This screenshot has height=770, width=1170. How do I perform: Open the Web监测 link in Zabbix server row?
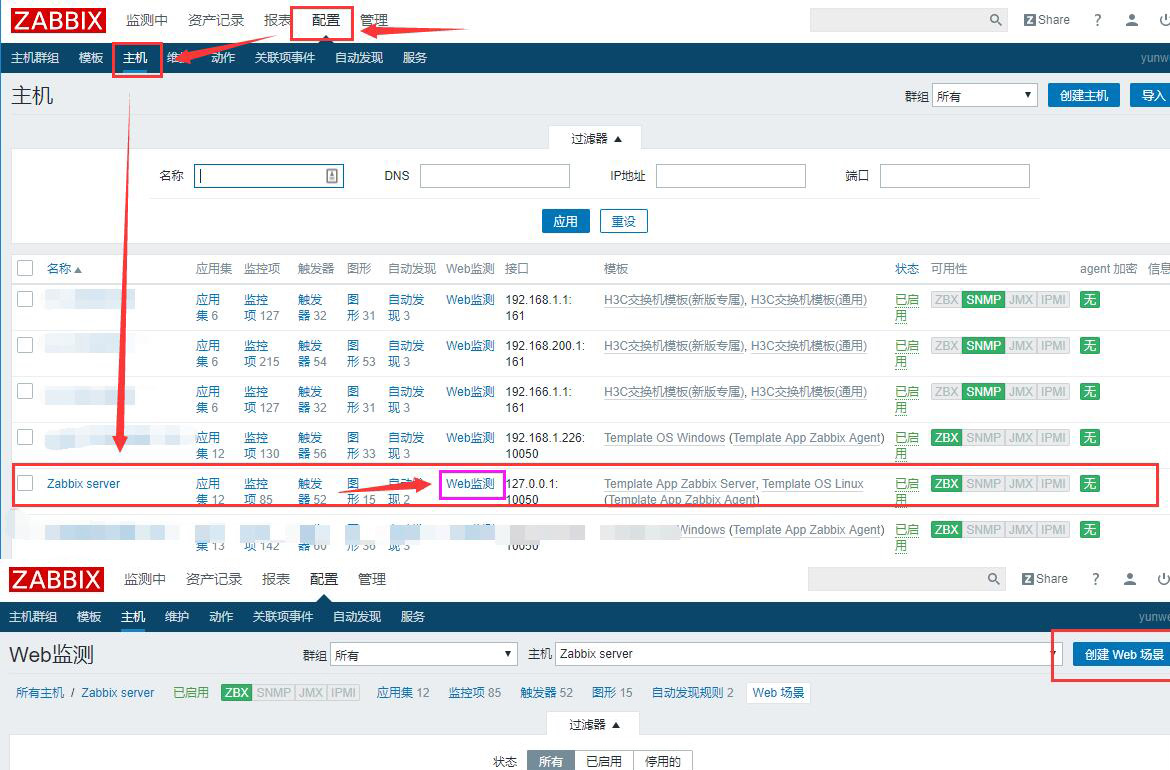tap(470, 483)
